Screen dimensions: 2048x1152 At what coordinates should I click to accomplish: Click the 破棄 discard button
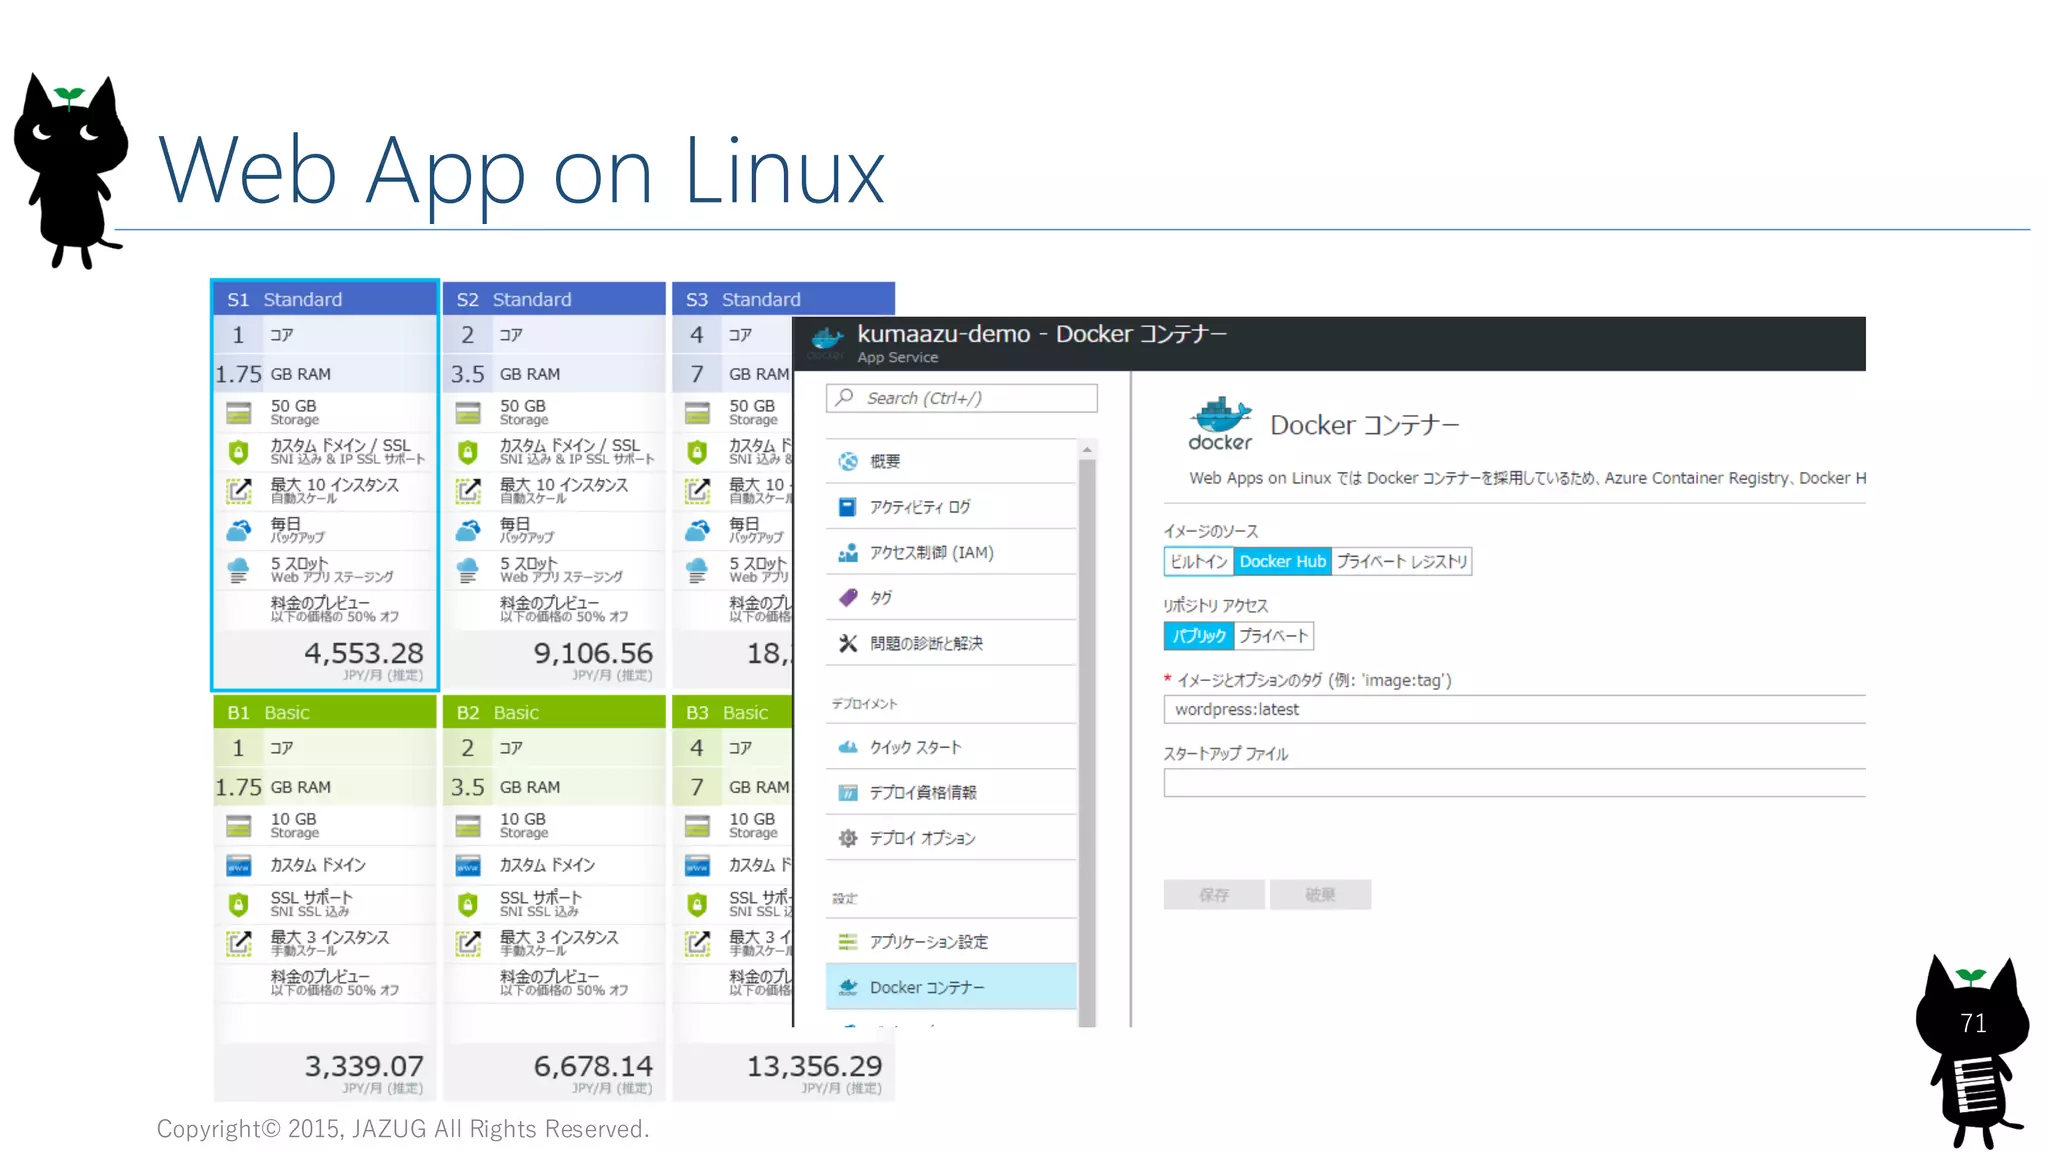[1320, 895]
